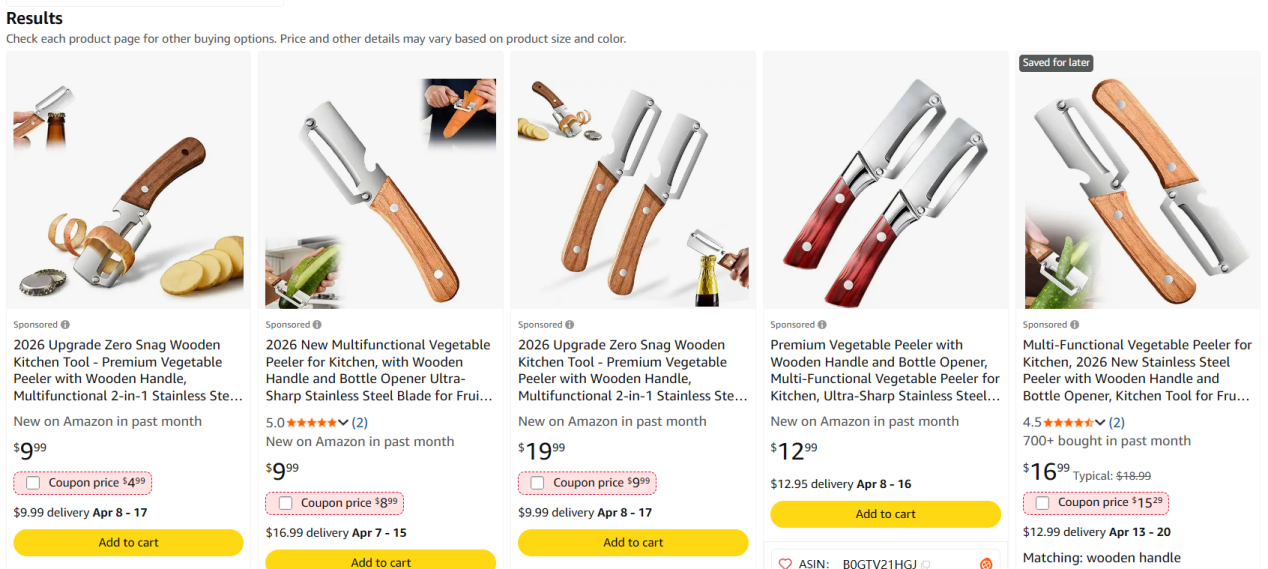Open Sponsored info icon on third product
The height and width of the screenshot is (569, 1268).
point(570,325)
